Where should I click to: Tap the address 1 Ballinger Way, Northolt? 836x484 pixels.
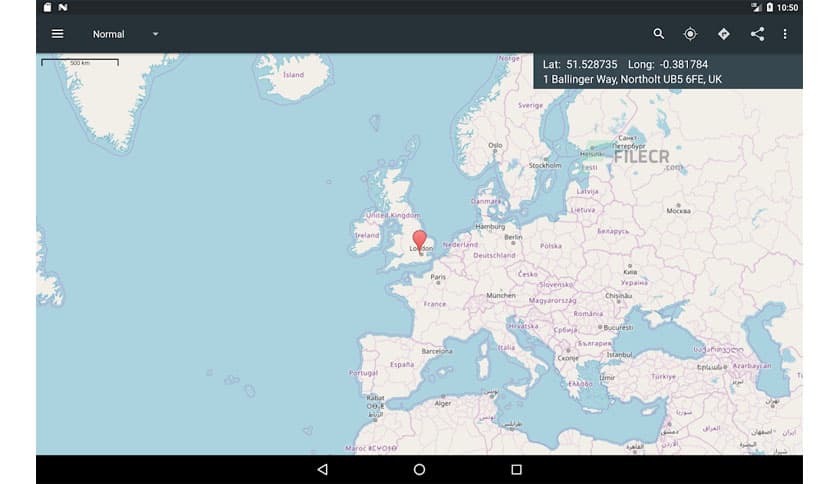pos(632,79)
